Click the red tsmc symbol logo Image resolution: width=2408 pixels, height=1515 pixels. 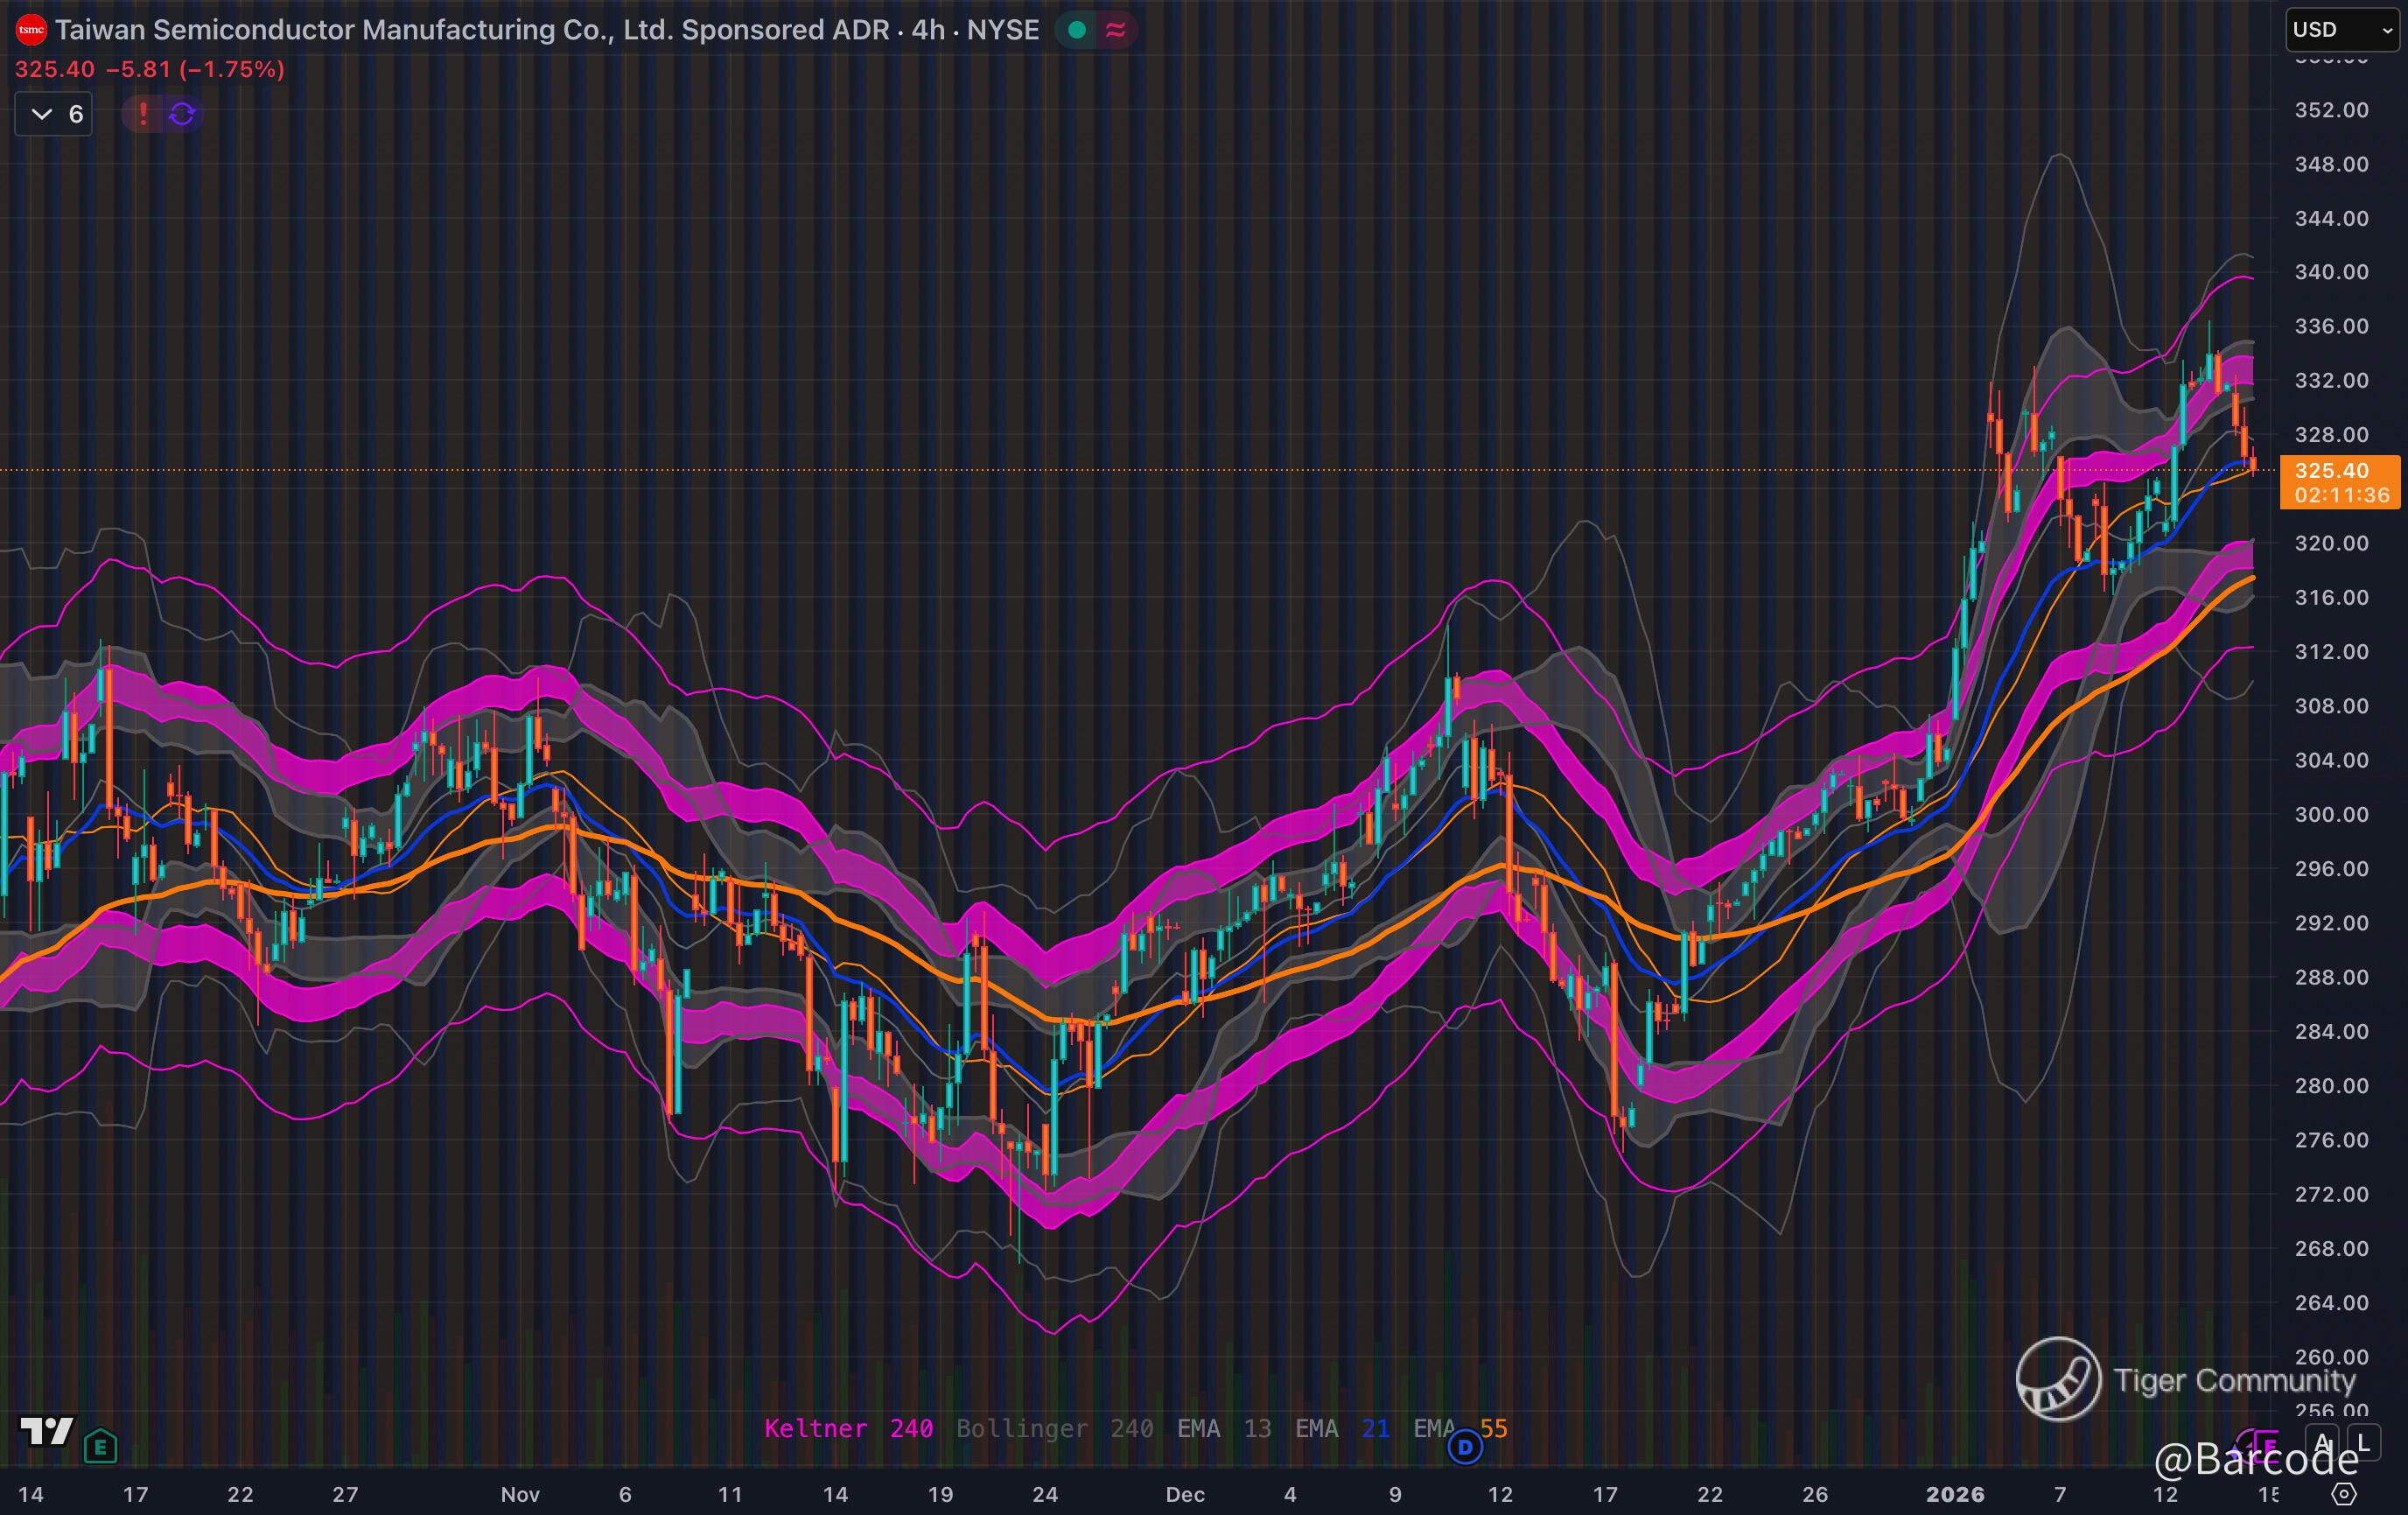(32, 30)
